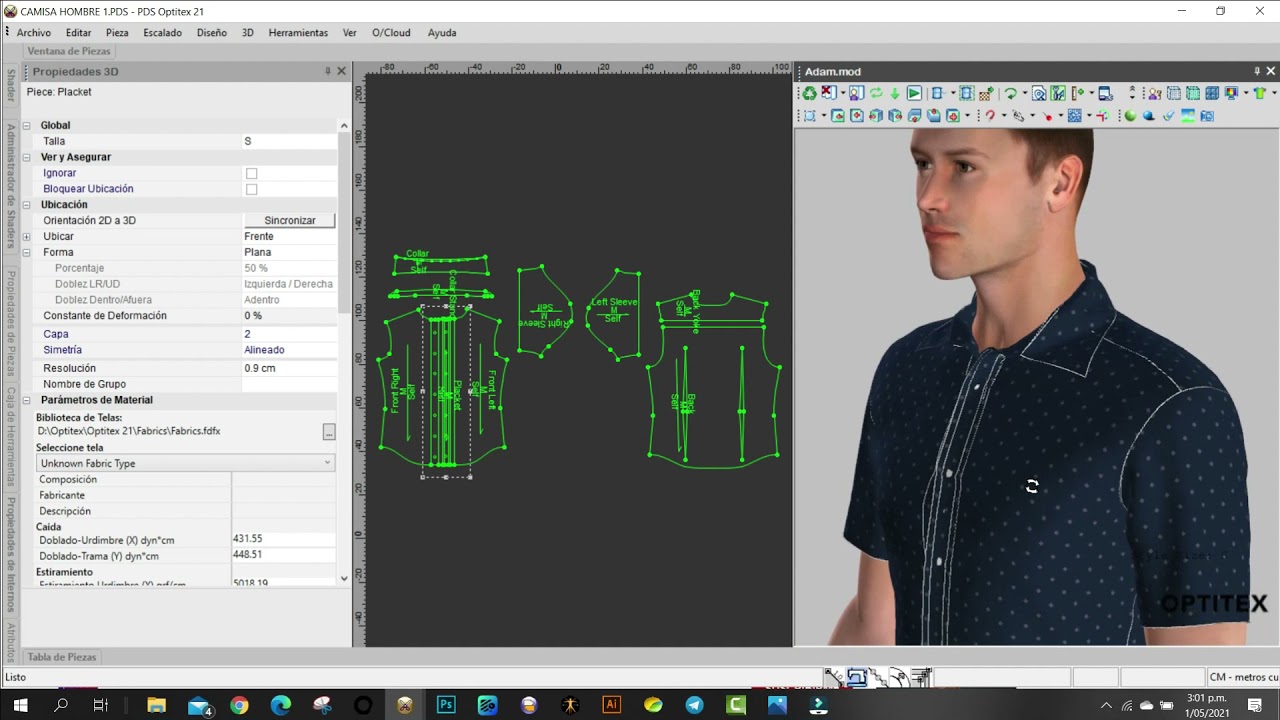Click the Talla value field 'S'

pyautogui.click(x=290, y=141)
